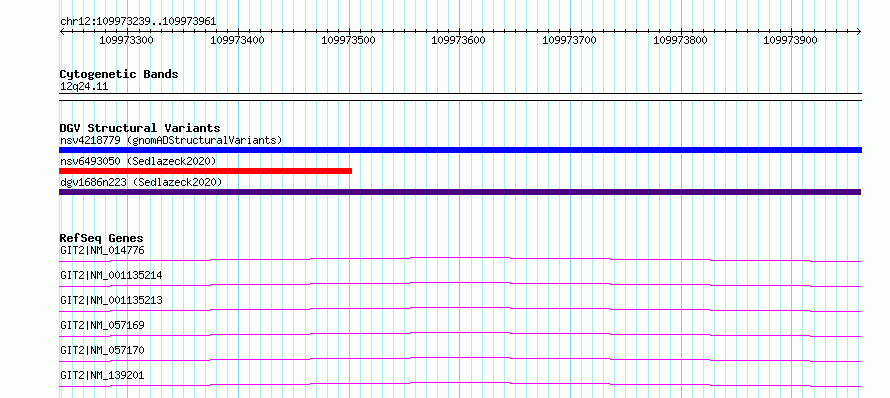Click the magenta GIT2|NM_001135213 transcript line

click(x=460, y=309)
